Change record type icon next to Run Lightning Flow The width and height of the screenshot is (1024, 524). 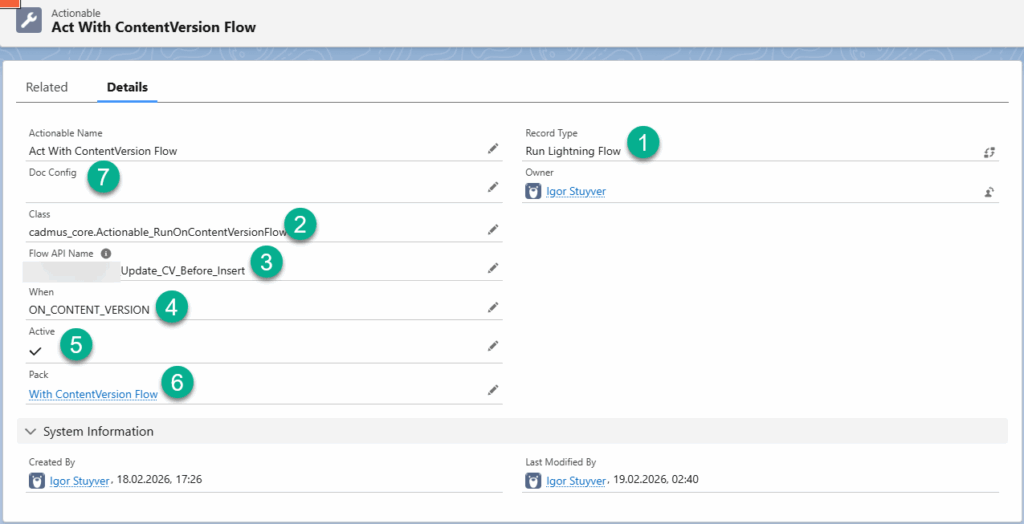click(989, 152)
